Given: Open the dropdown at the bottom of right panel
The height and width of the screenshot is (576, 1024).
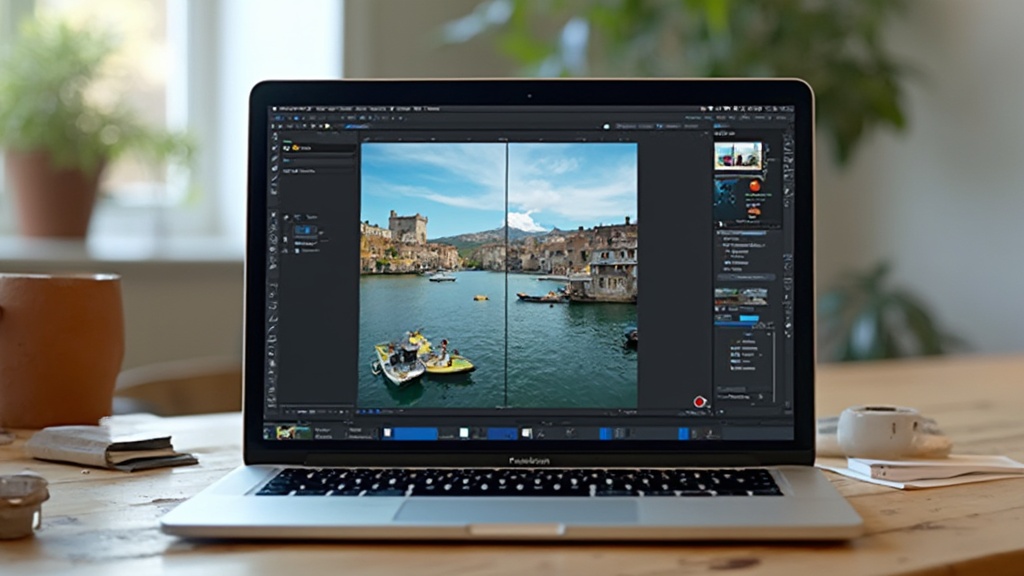Looking at the screenshot, I should pyautogui.click(x=745, y=397).
